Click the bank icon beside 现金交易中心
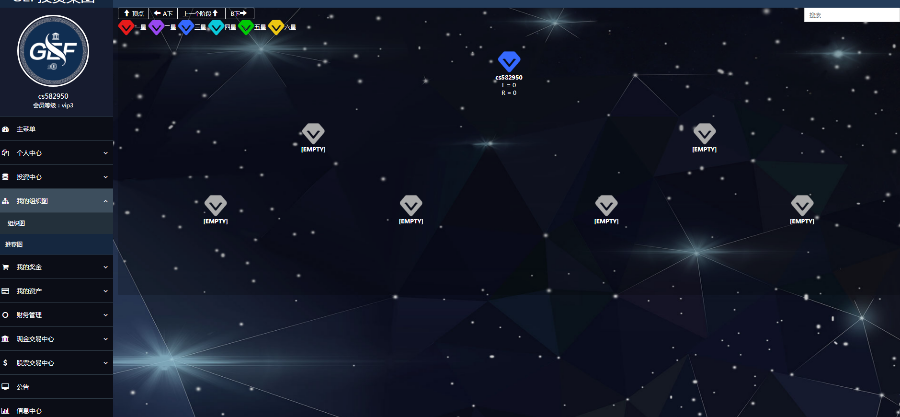The image size is (900, 417). (x=5, y=339)
